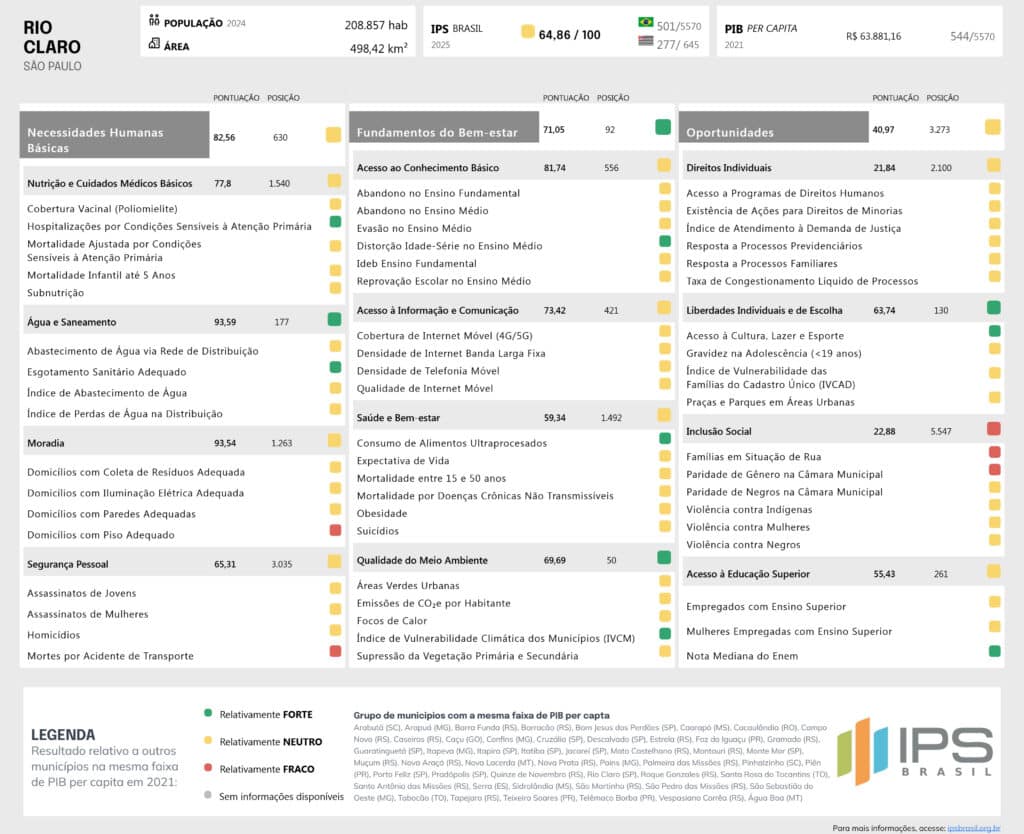The image size is (1024, 834).
Task: Click the População people icon
Action: (154, 21)
